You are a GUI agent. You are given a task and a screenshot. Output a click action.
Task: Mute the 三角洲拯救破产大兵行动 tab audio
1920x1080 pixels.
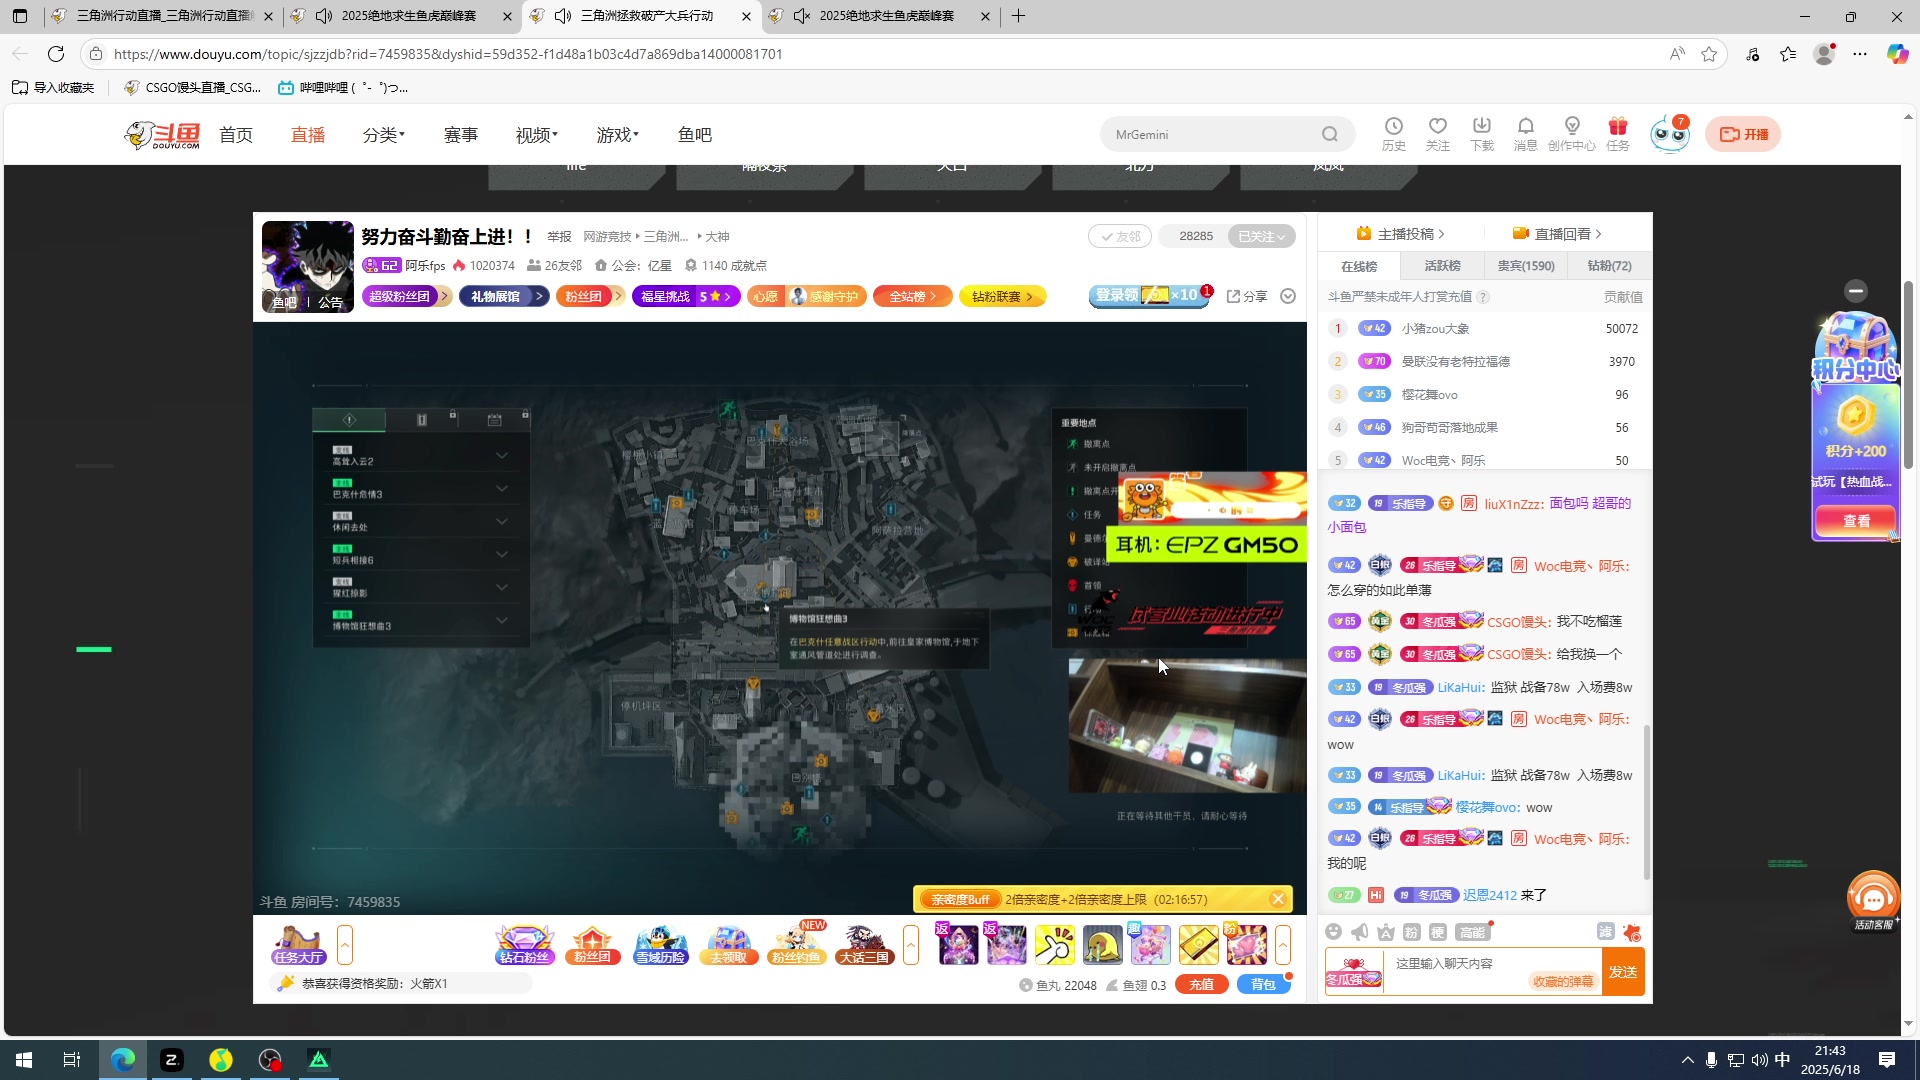563,16
